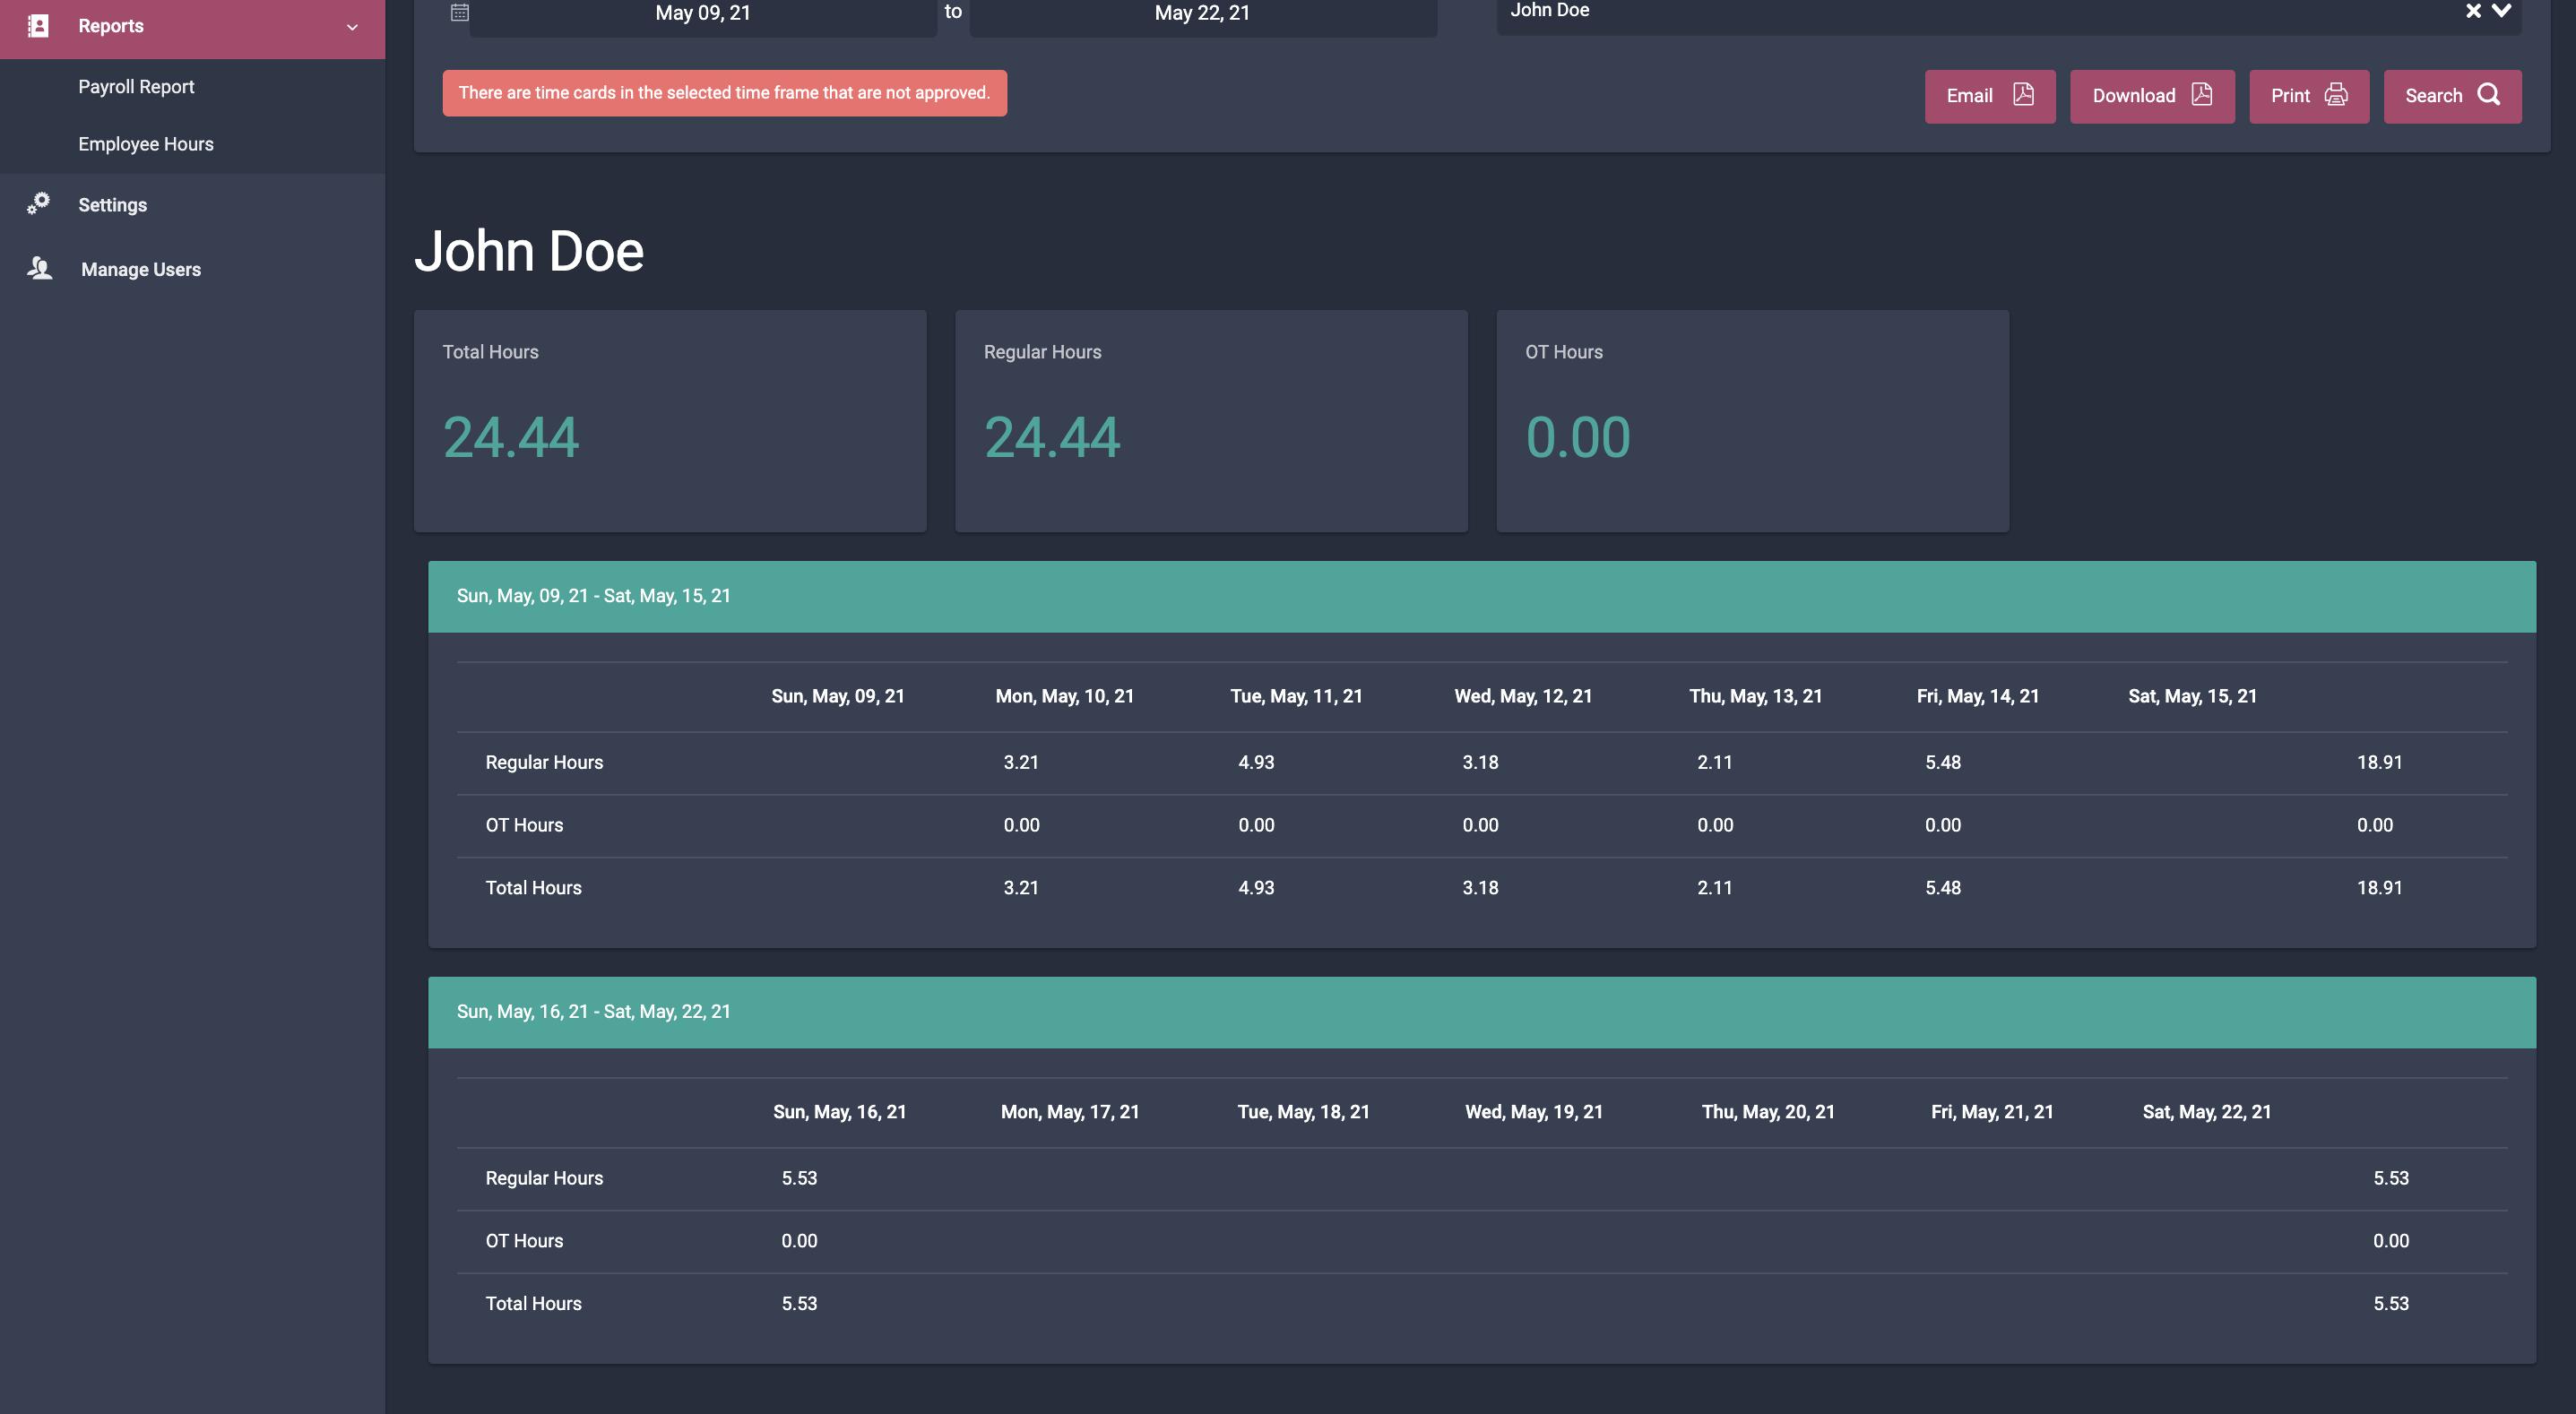
Task: Click first week Regular Hours total 18.91
Action: 2380,762
